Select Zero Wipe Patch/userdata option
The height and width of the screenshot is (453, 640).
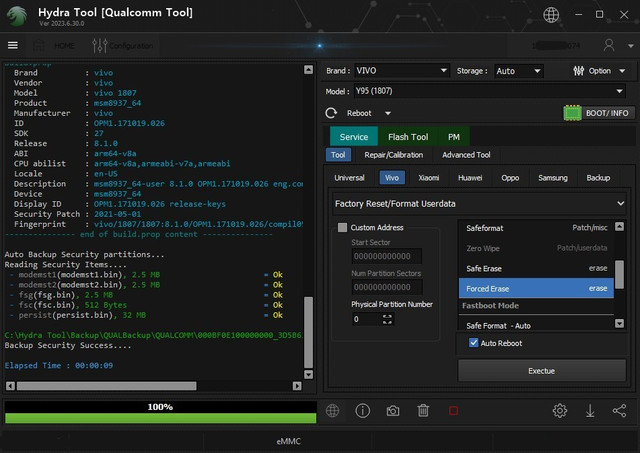click(536, 248)
